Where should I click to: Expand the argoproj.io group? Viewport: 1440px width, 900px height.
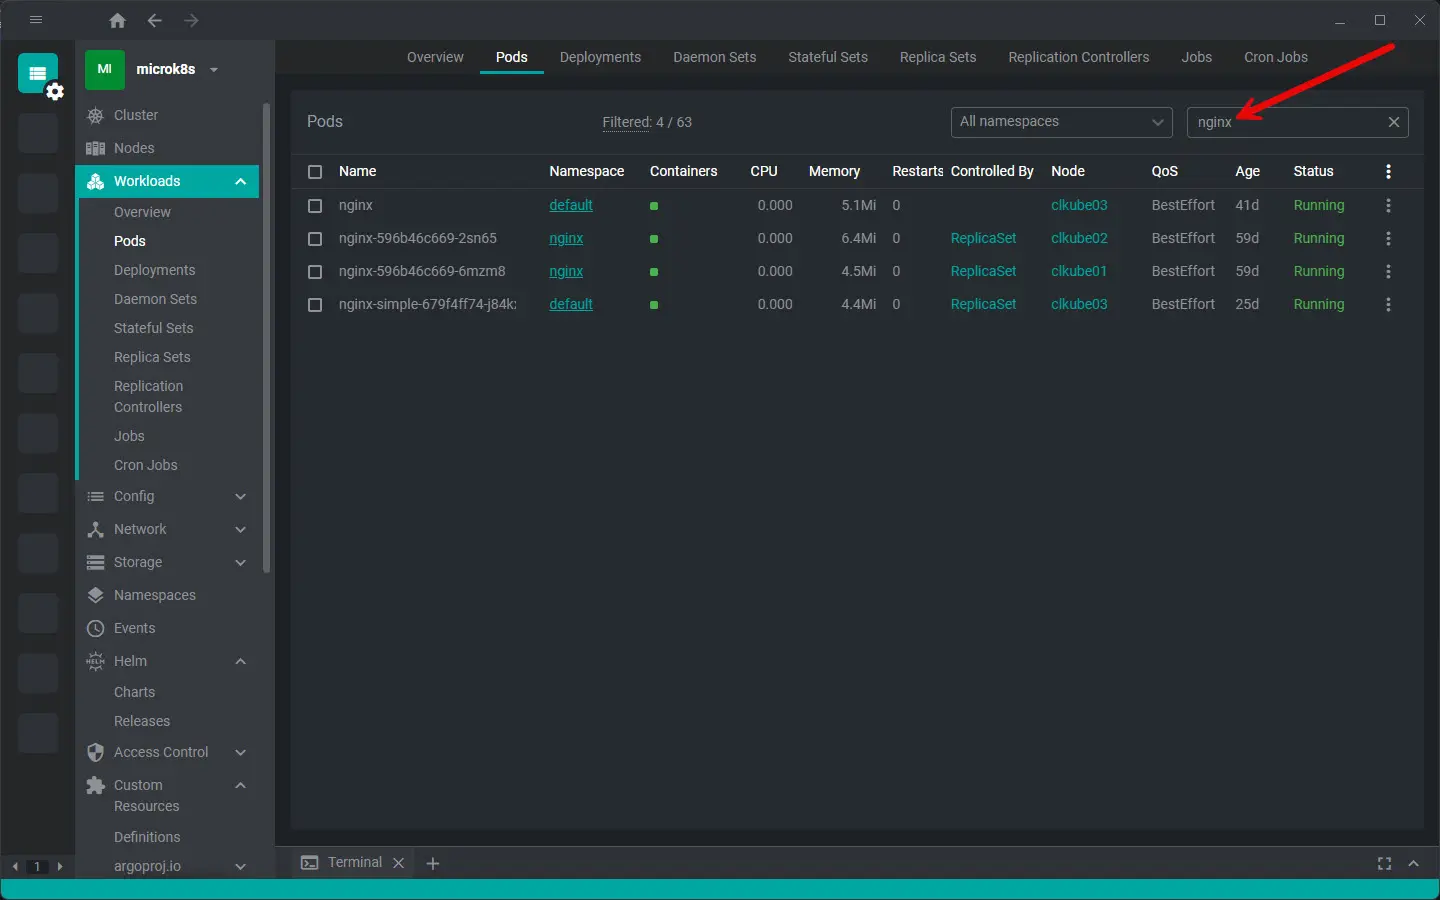pos(241,866)
